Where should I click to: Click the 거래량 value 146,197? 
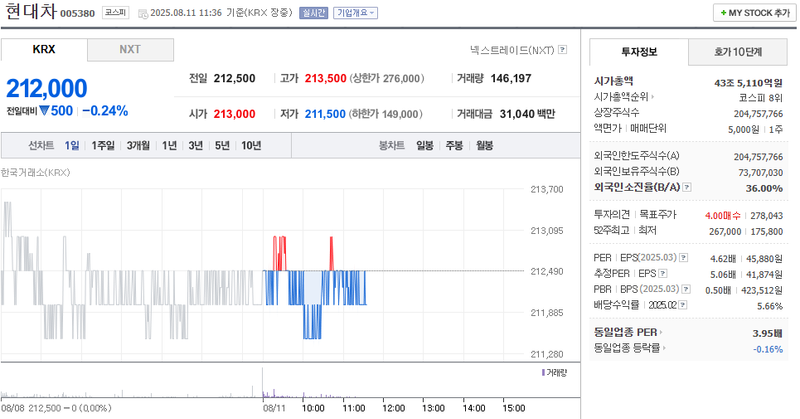point(511,79)
